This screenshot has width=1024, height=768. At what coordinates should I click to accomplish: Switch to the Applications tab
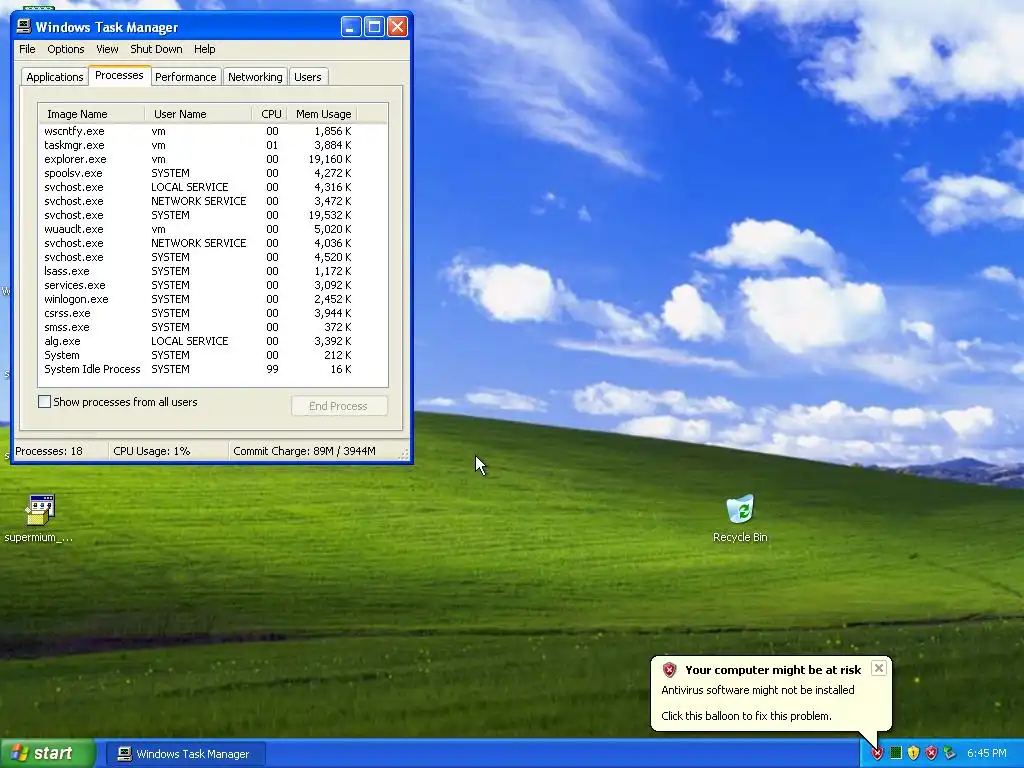(55, 77)
